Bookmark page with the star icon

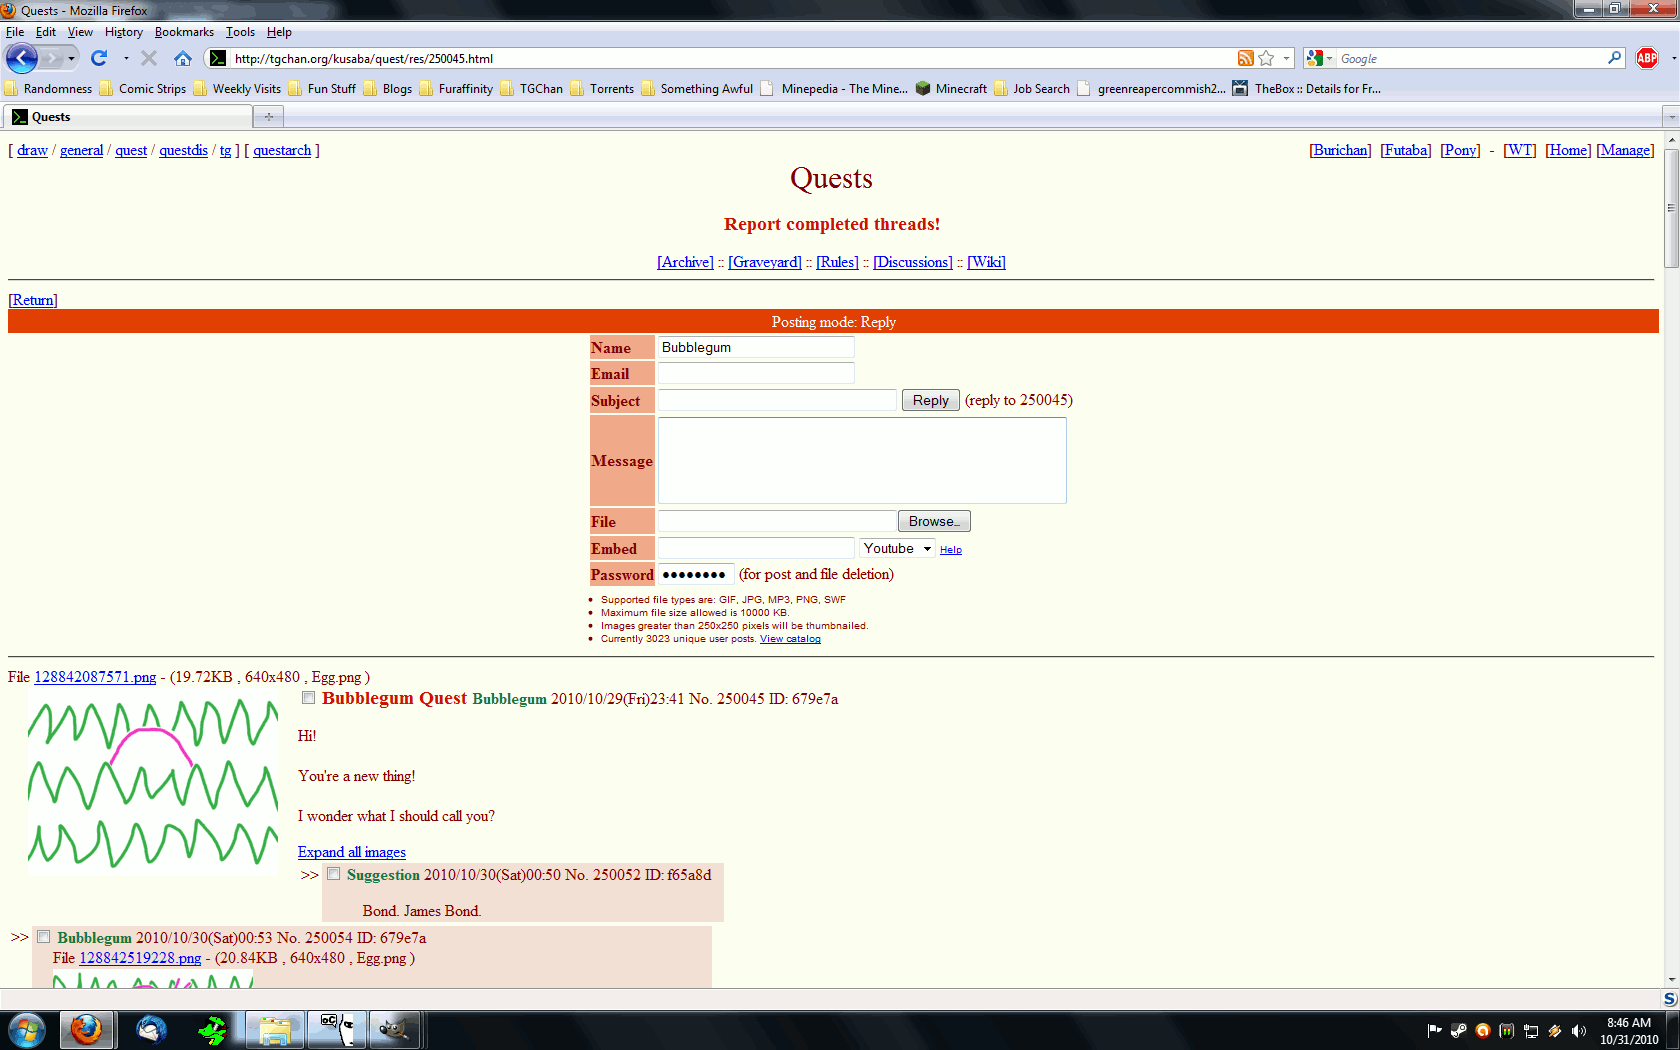click(1266, 58)
